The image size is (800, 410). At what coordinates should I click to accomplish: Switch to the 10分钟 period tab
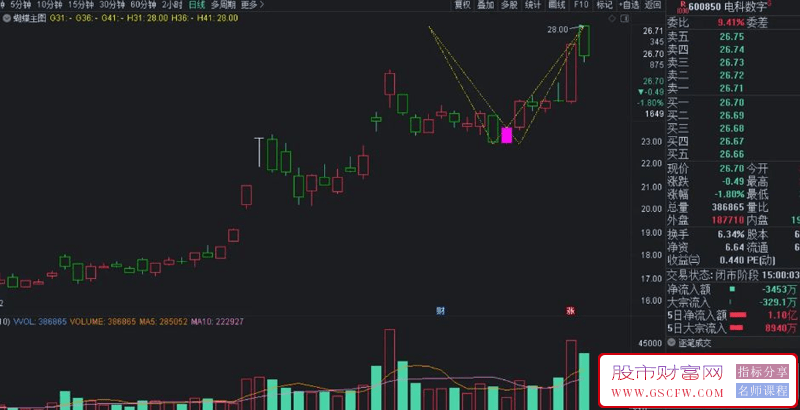tap(49, 5)
